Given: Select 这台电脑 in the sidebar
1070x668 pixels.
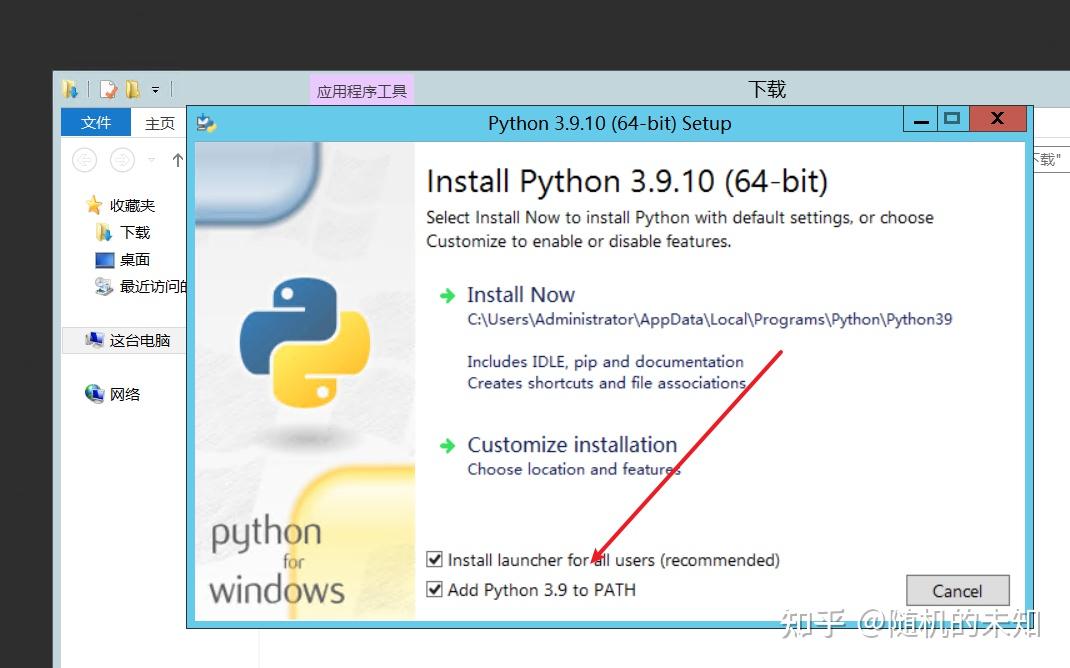Looking at the screenshot, I should 130,340.
